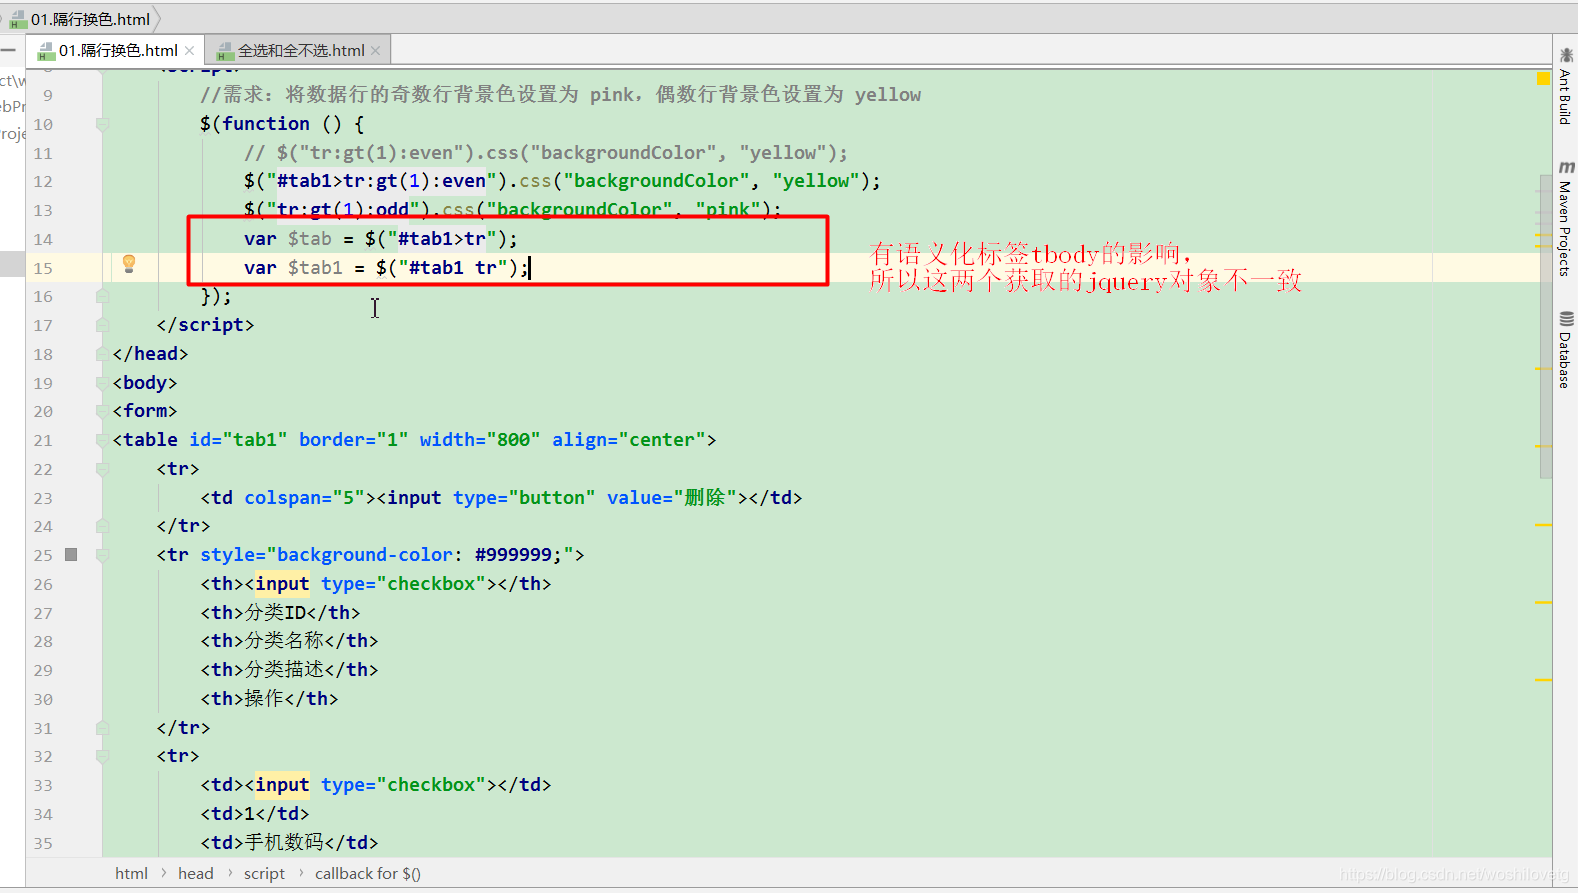Click the width="800" attribute on line 21
The height and width of the screenshot is (893, 1578).
click(480, 440)
